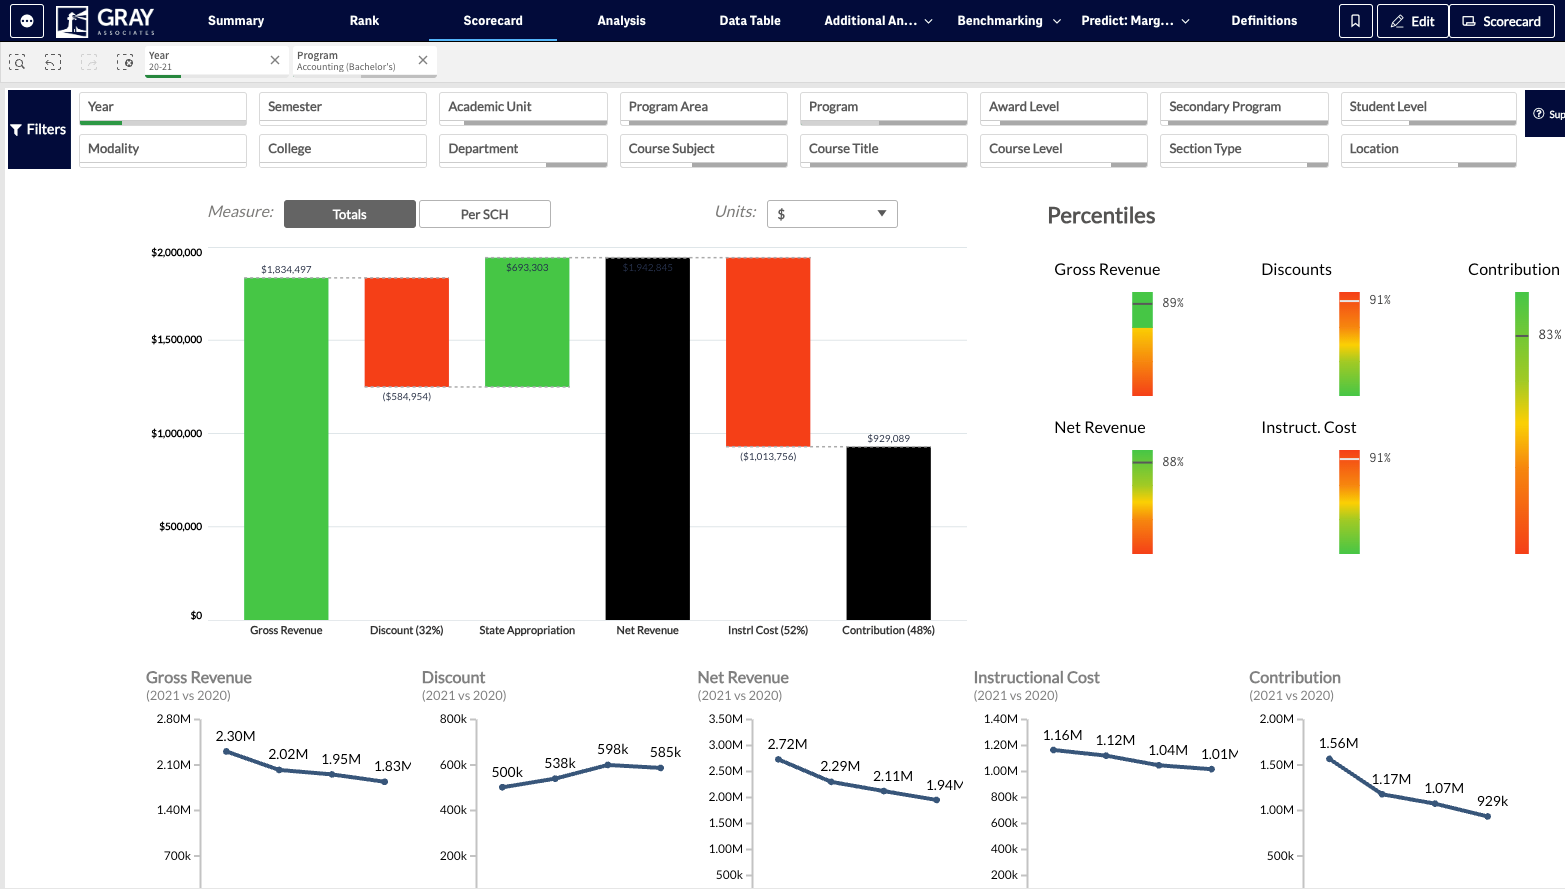This screenshot has width=1565, height=889.
Task: Expand the Predict: Margin menu
Action: [1135, 20]
